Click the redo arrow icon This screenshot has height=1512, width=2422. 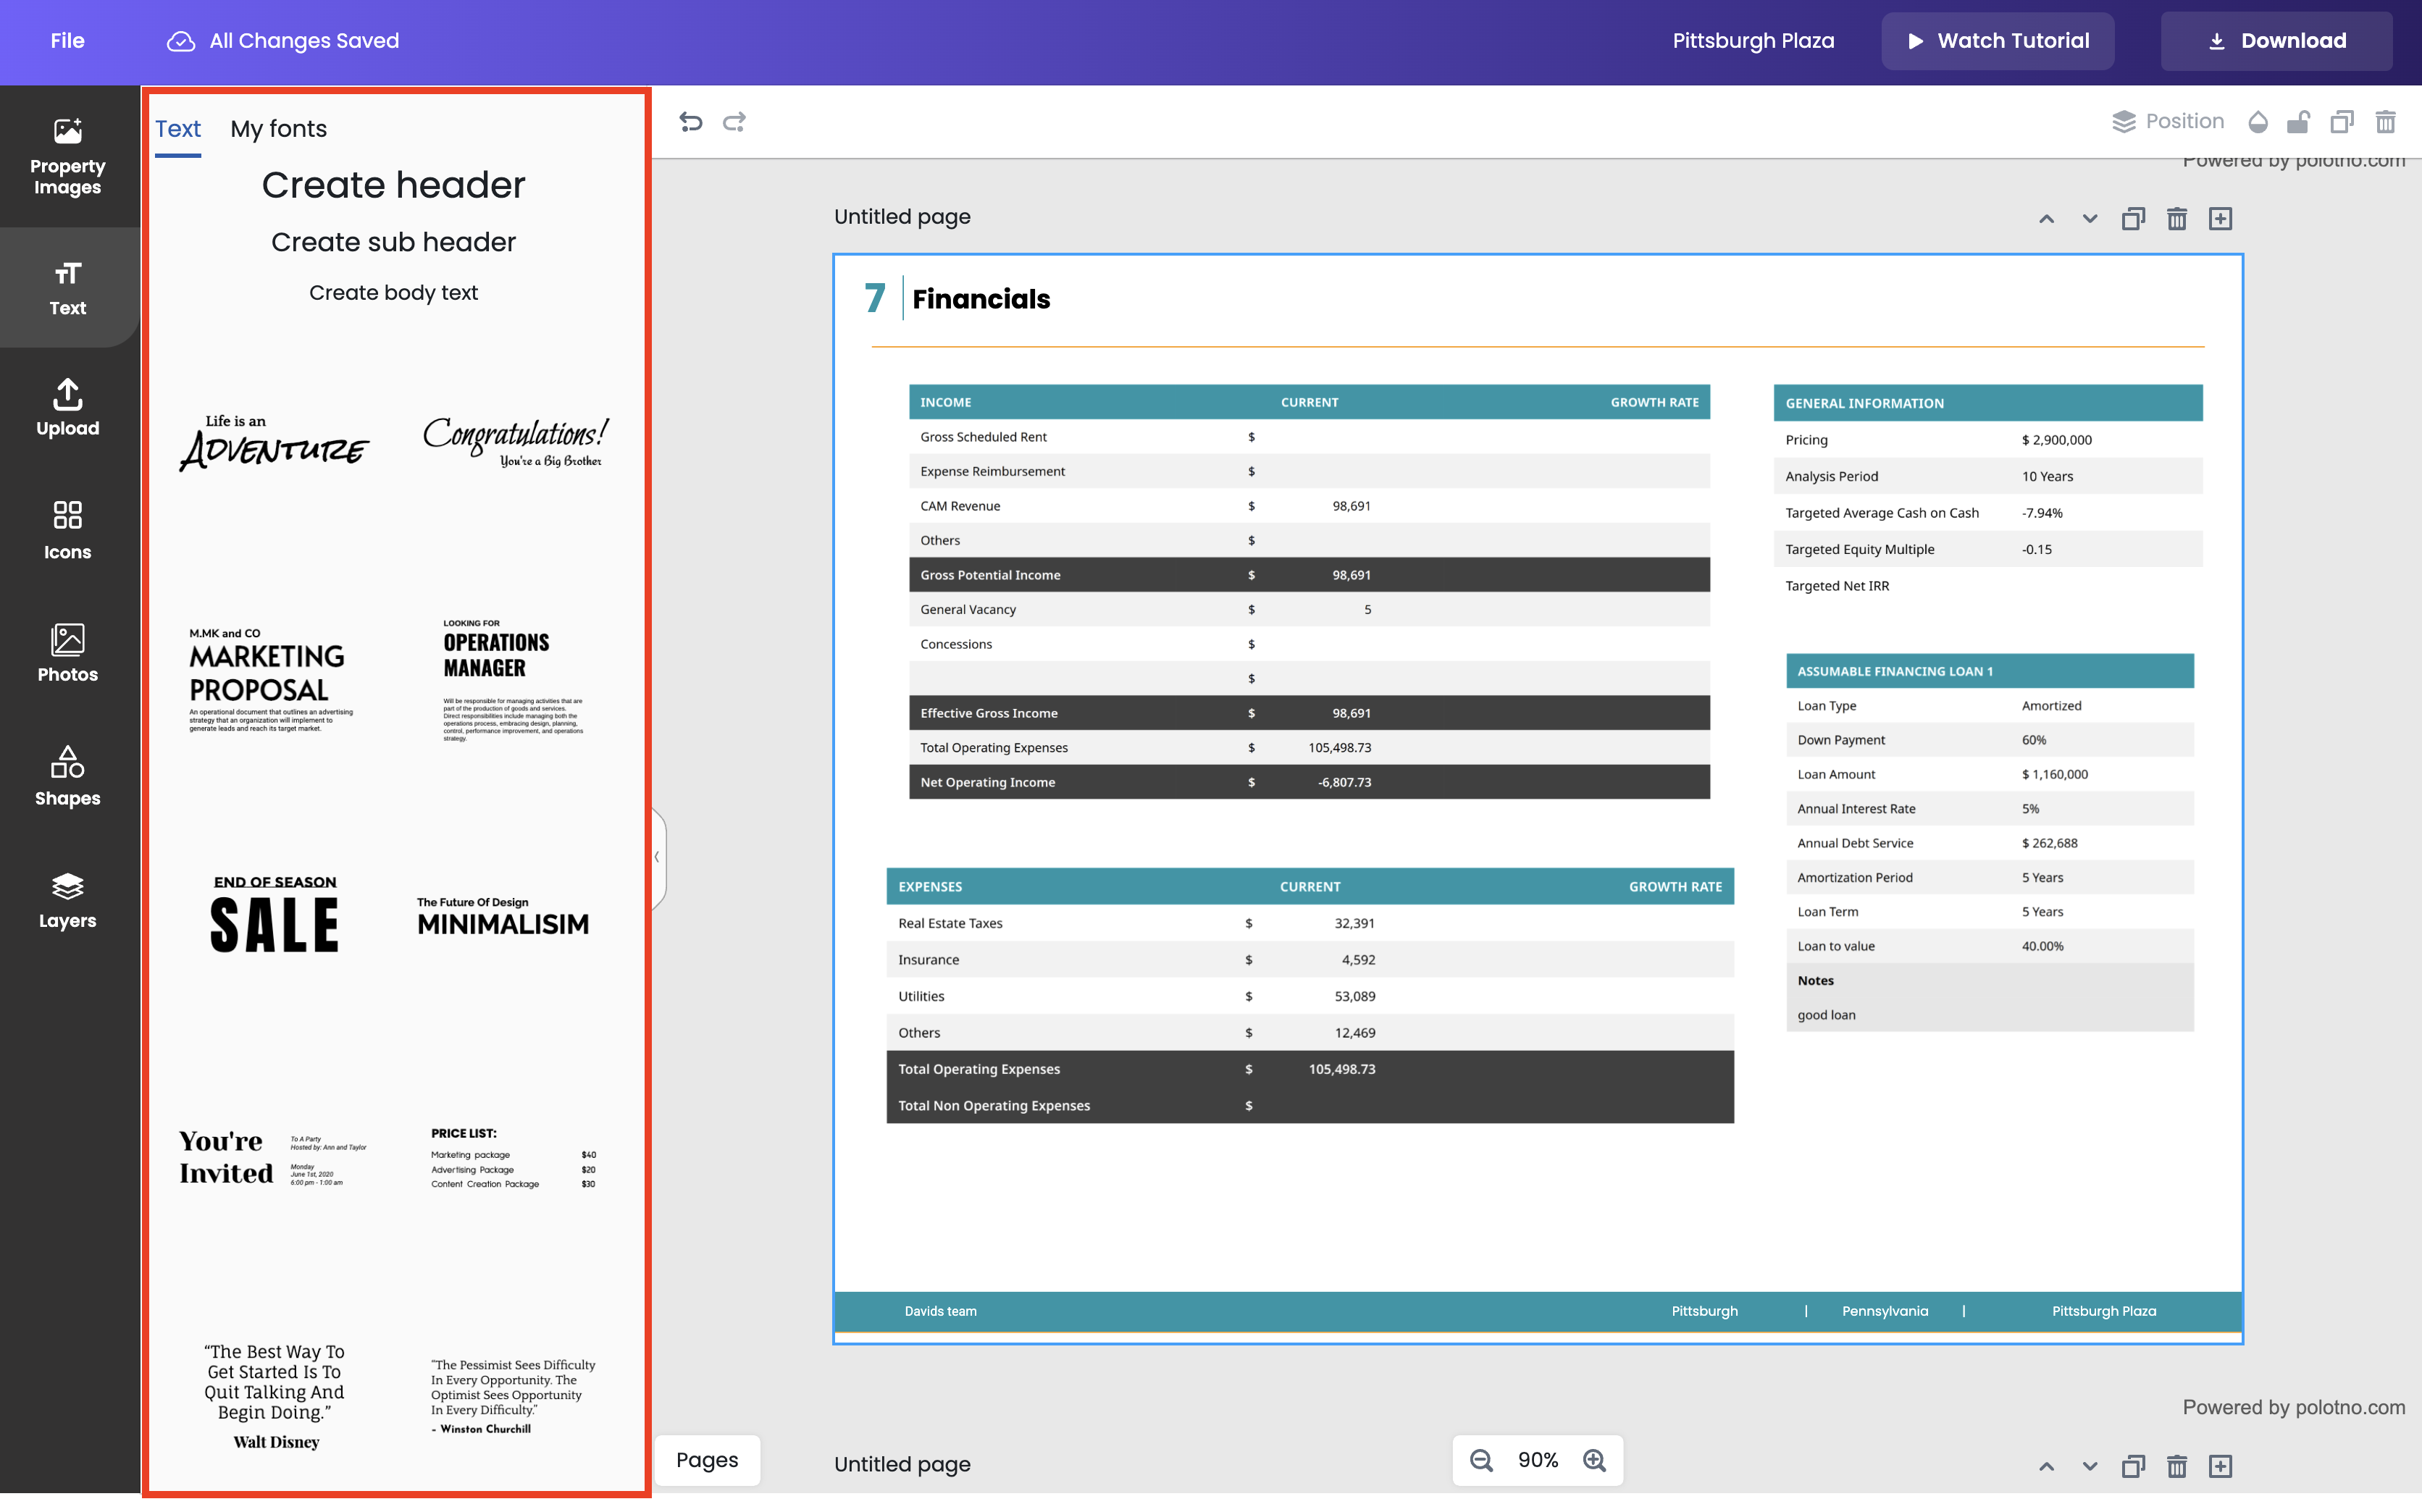[x=735, y=122]
